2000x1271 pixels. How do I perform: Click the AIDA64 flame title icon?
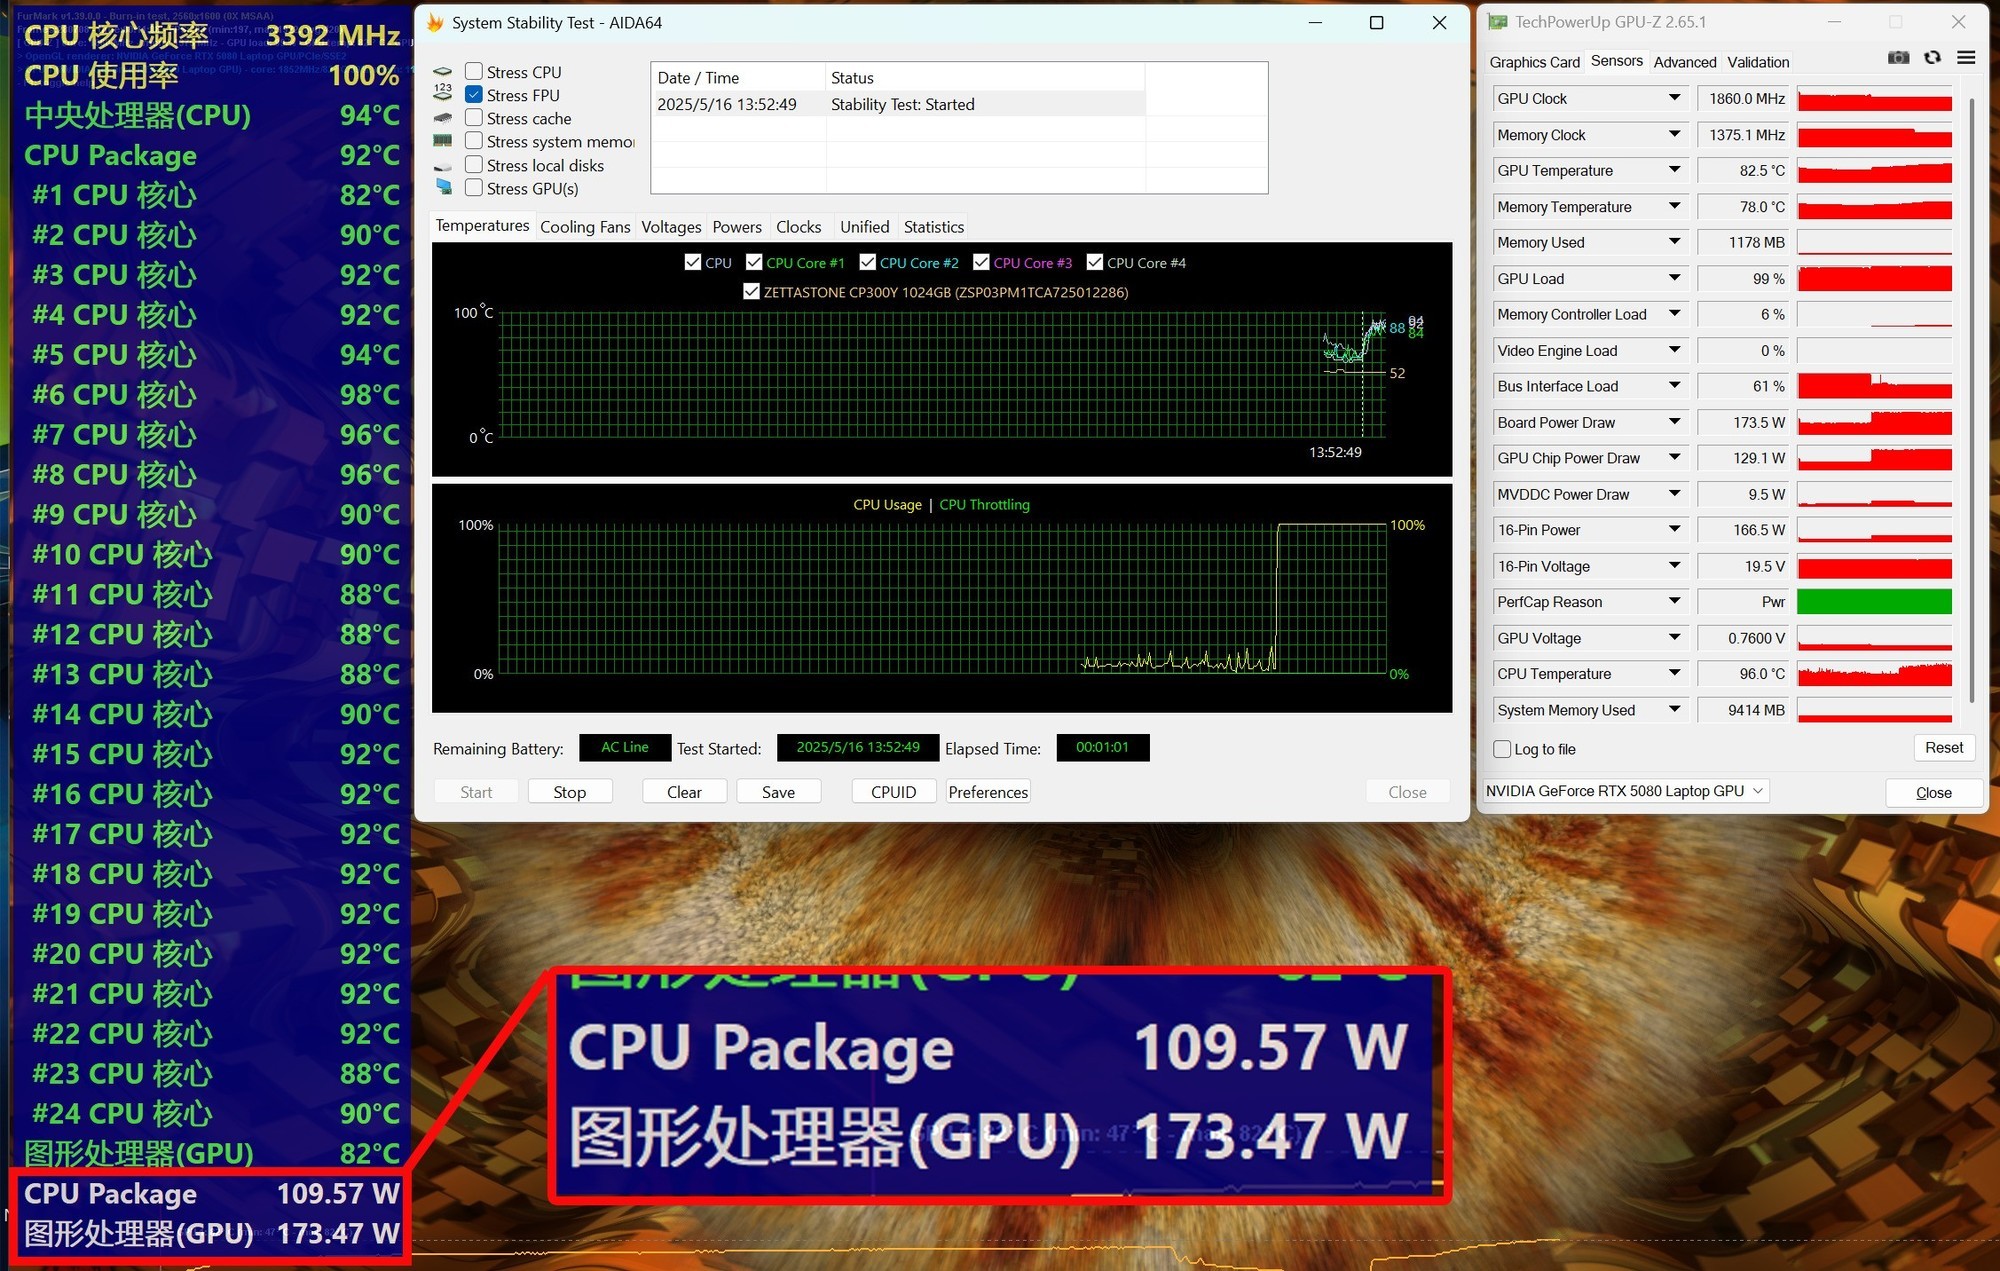coord(435,22)
